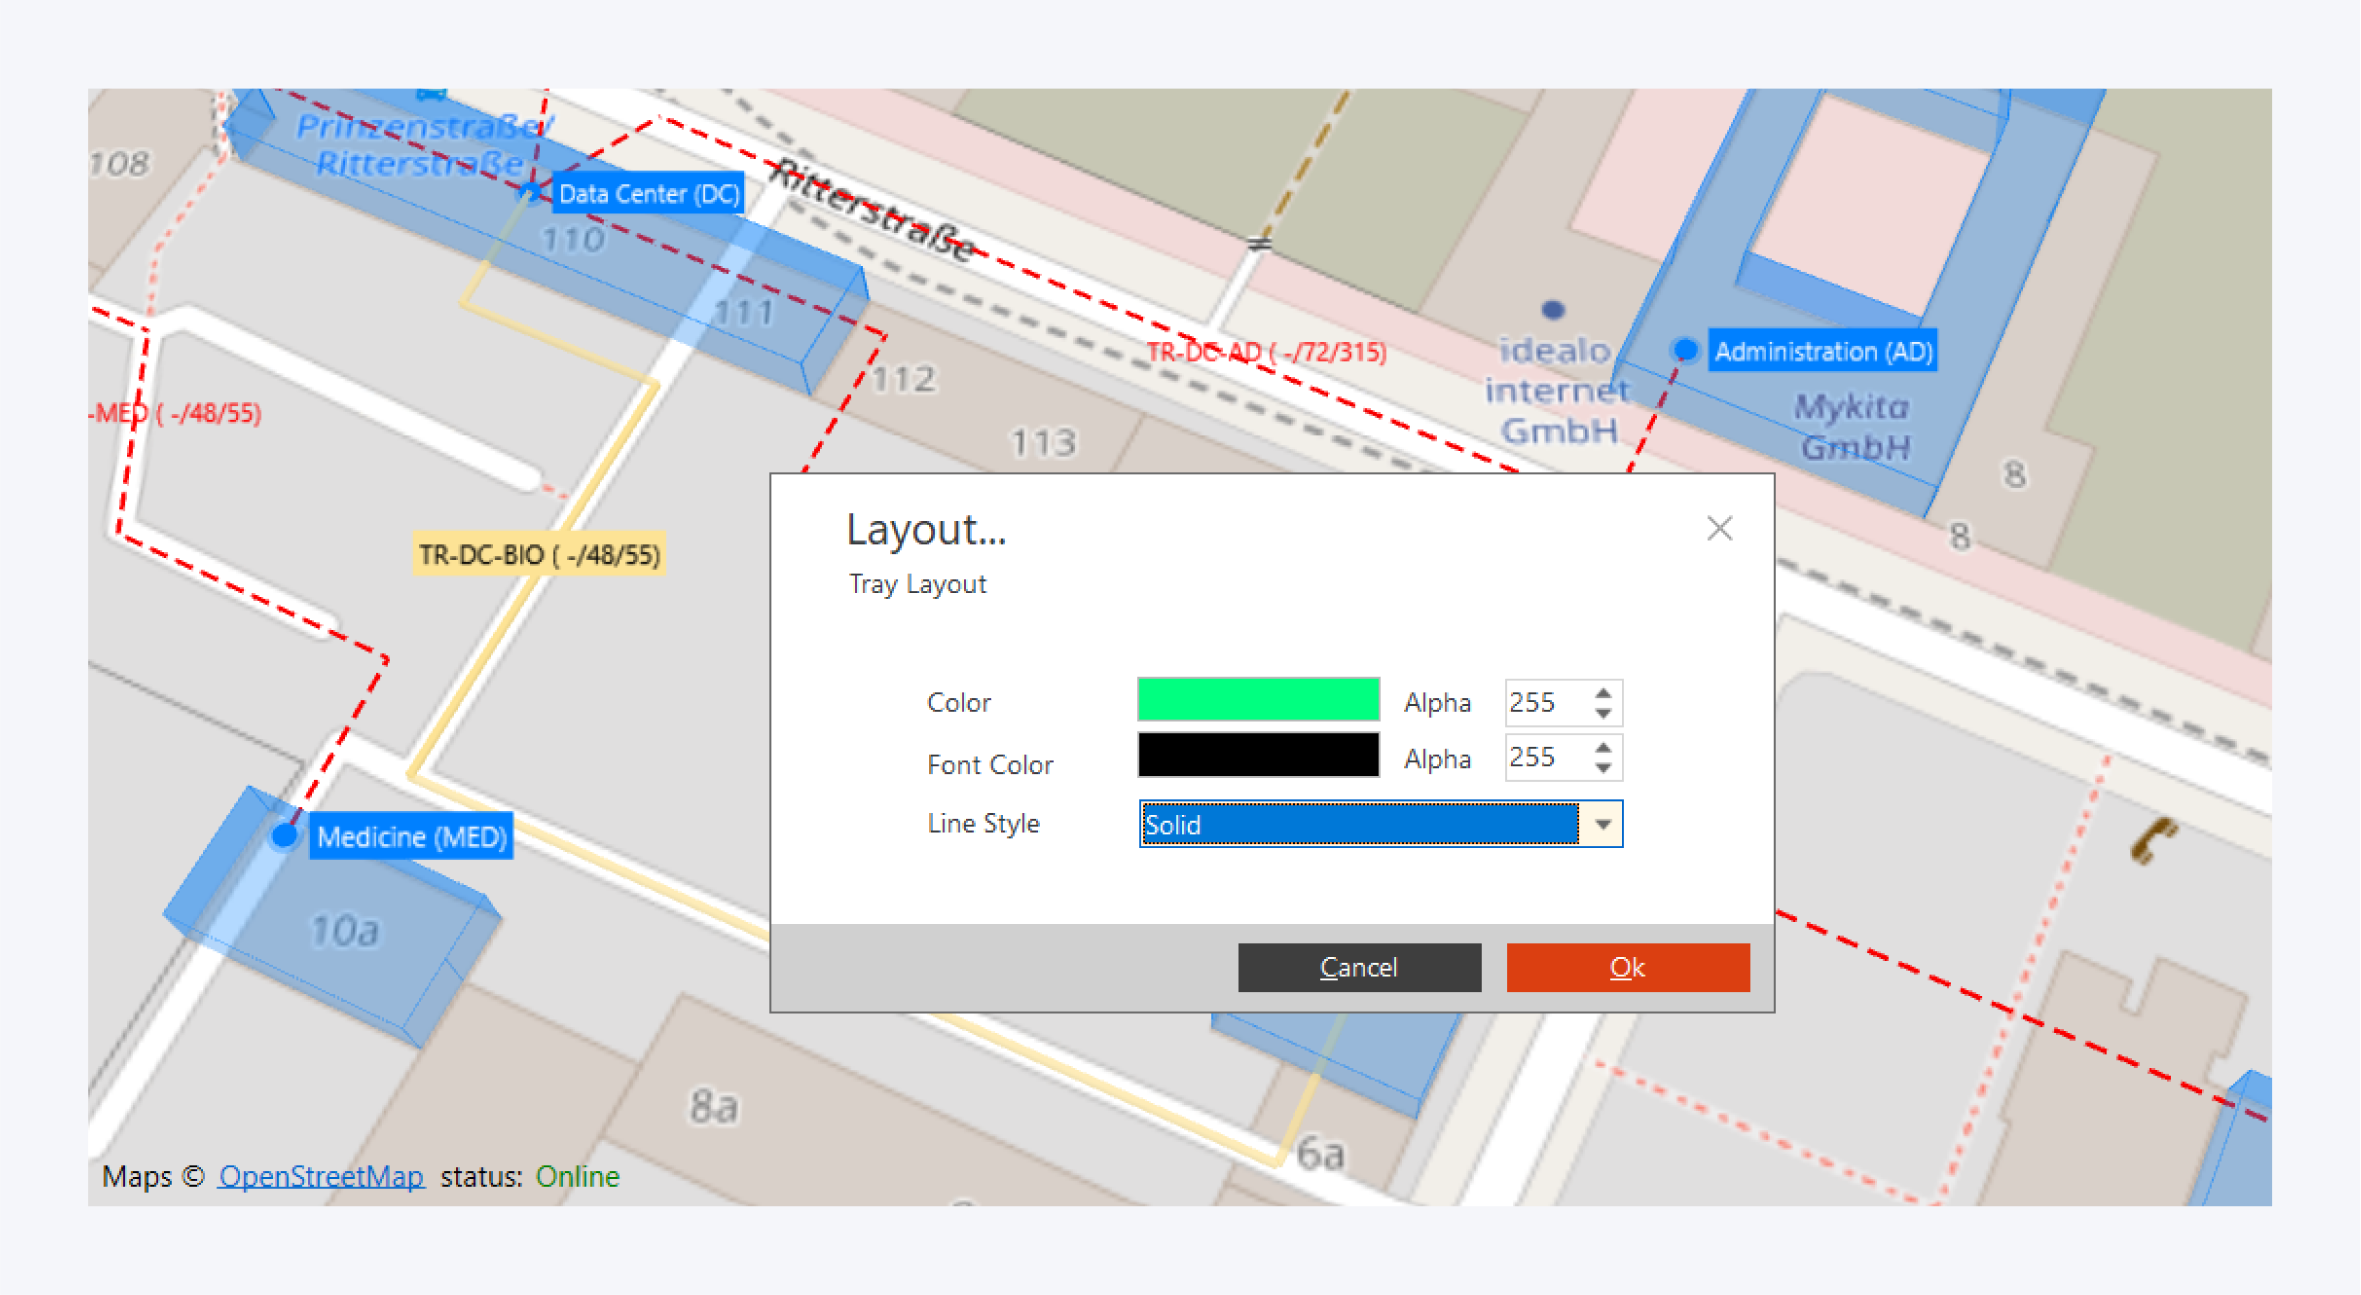
Task: Click the telephone icon on map
Action: 2152,838
